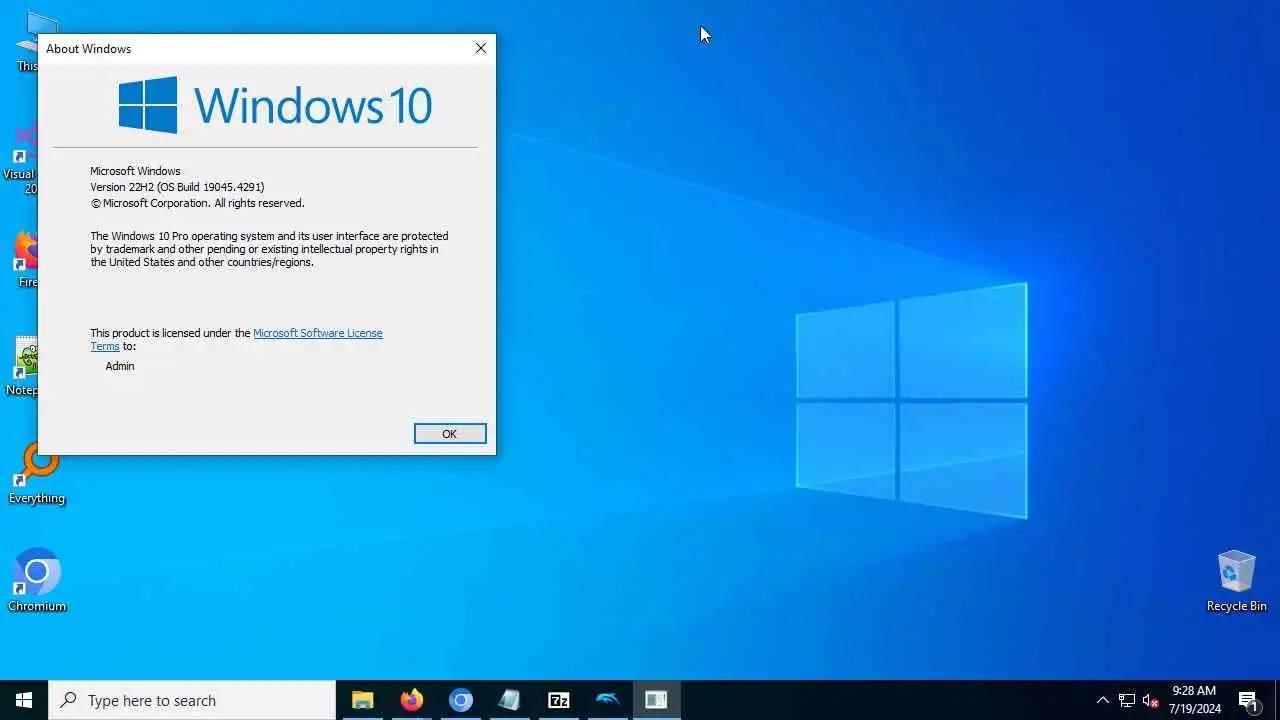
Task: Open the notepad-style app beside 7-Zip on the taskbar
Action: (509, 700)
